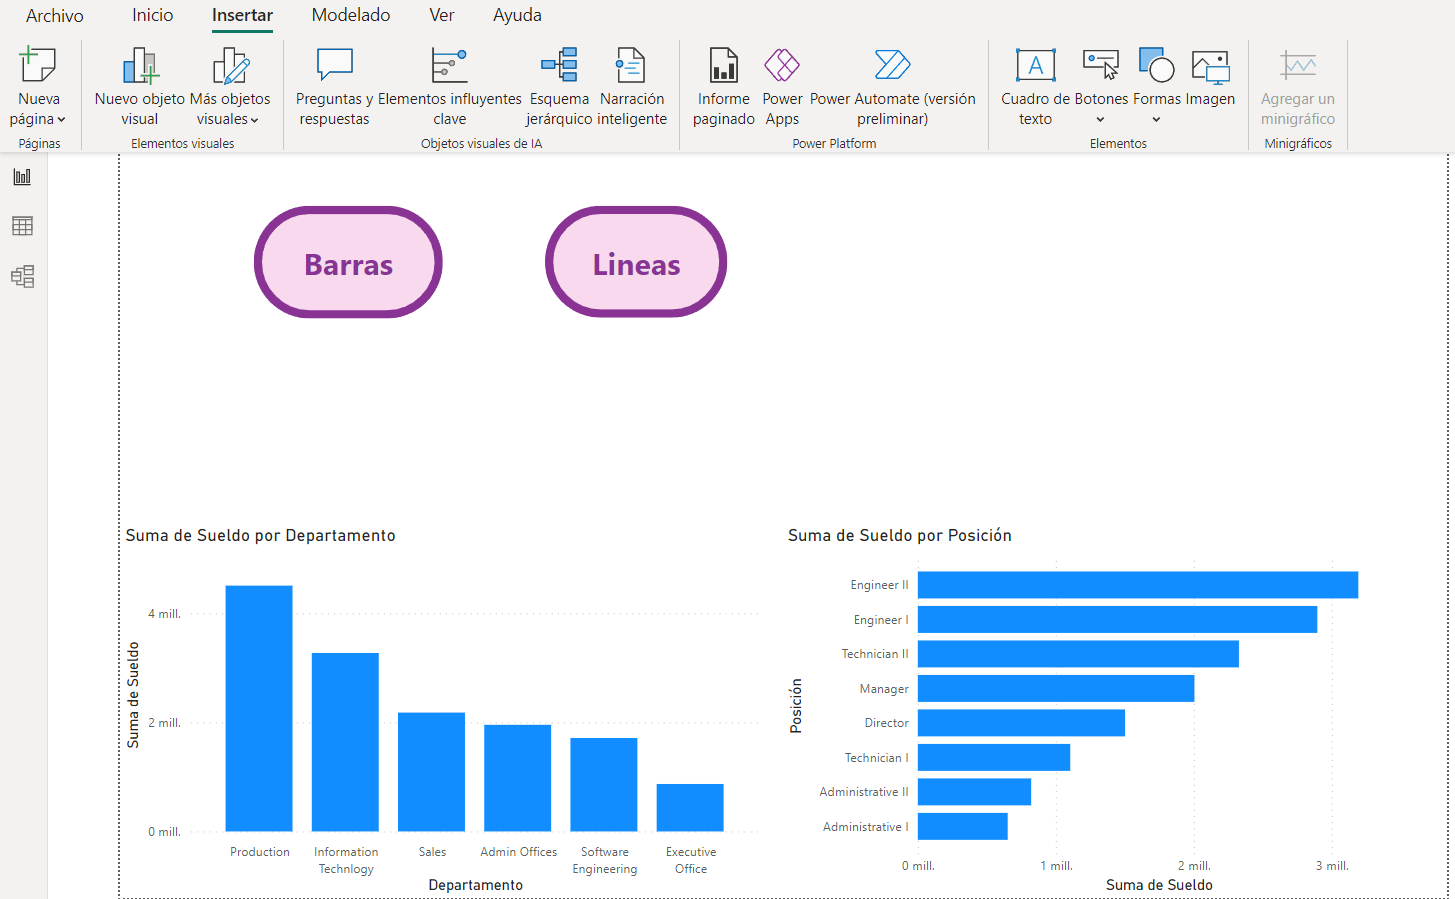
Task: Open Más objetos visuales gallery
Action: pyautogui.click(x=230, y=88)
